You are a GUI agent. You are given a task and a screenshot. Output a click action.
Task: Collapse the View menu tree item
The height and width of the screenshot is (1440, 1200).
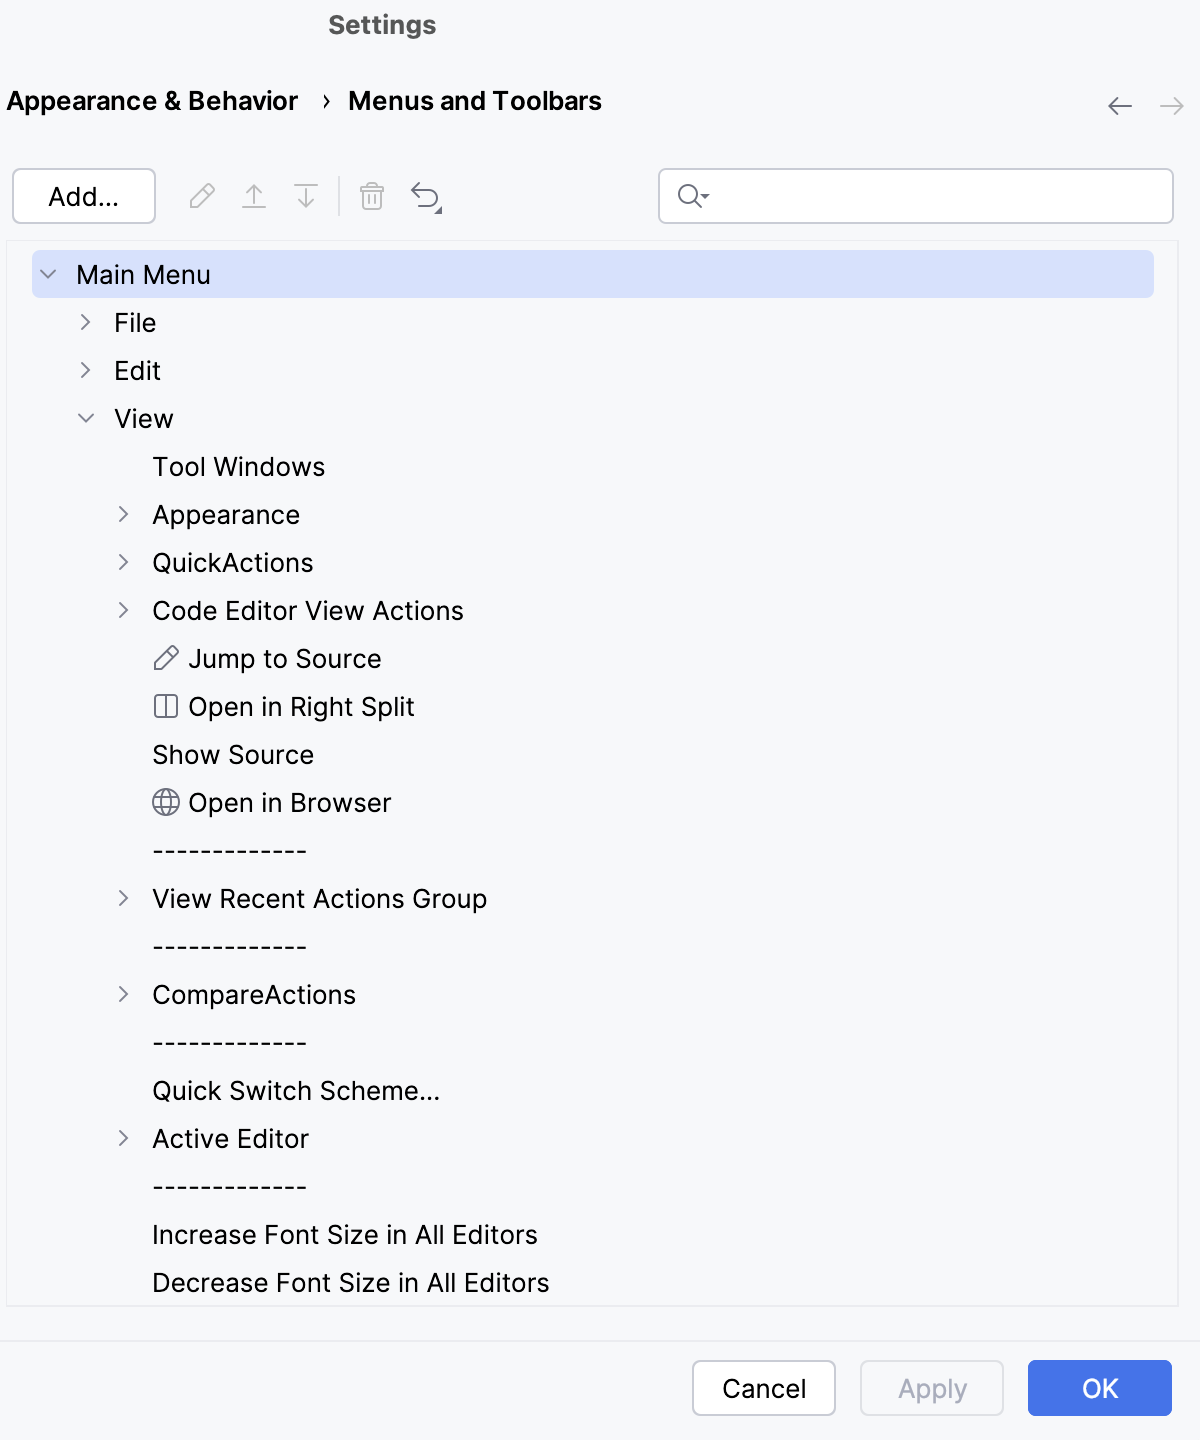(x=86, y=418)
